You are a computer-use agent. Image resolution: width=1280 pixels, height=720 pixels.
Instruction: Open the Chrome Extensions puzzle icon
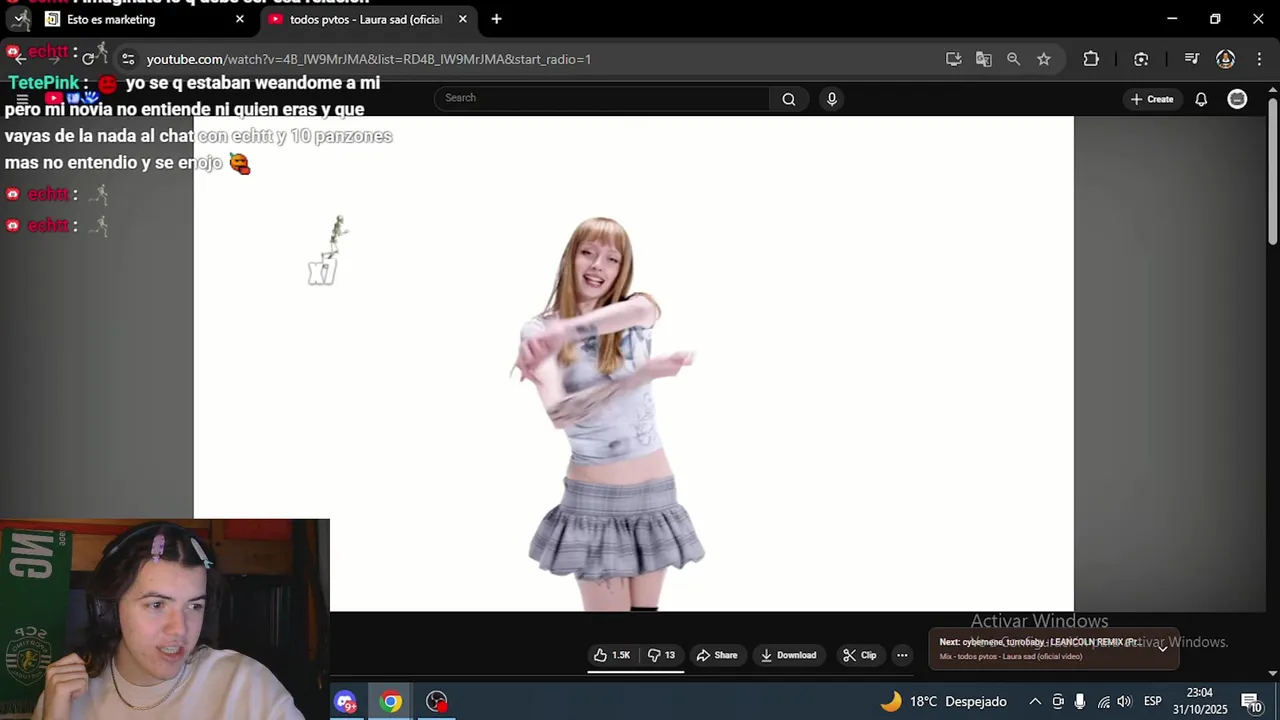[1091, 59]
